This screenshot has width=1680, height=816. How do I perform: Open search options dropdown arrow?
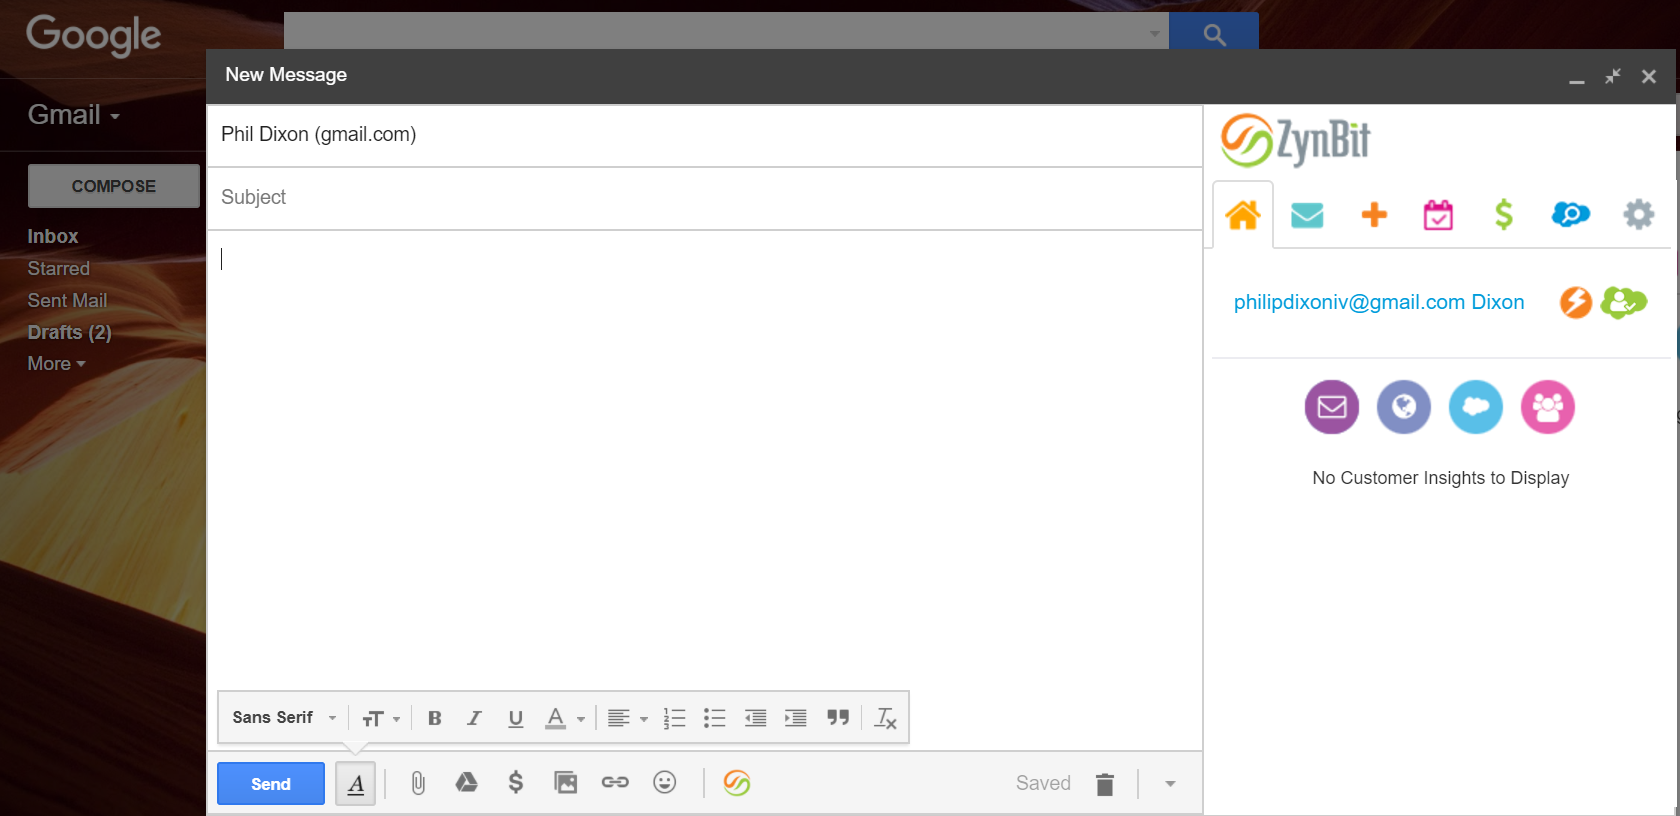[1154, 33]
